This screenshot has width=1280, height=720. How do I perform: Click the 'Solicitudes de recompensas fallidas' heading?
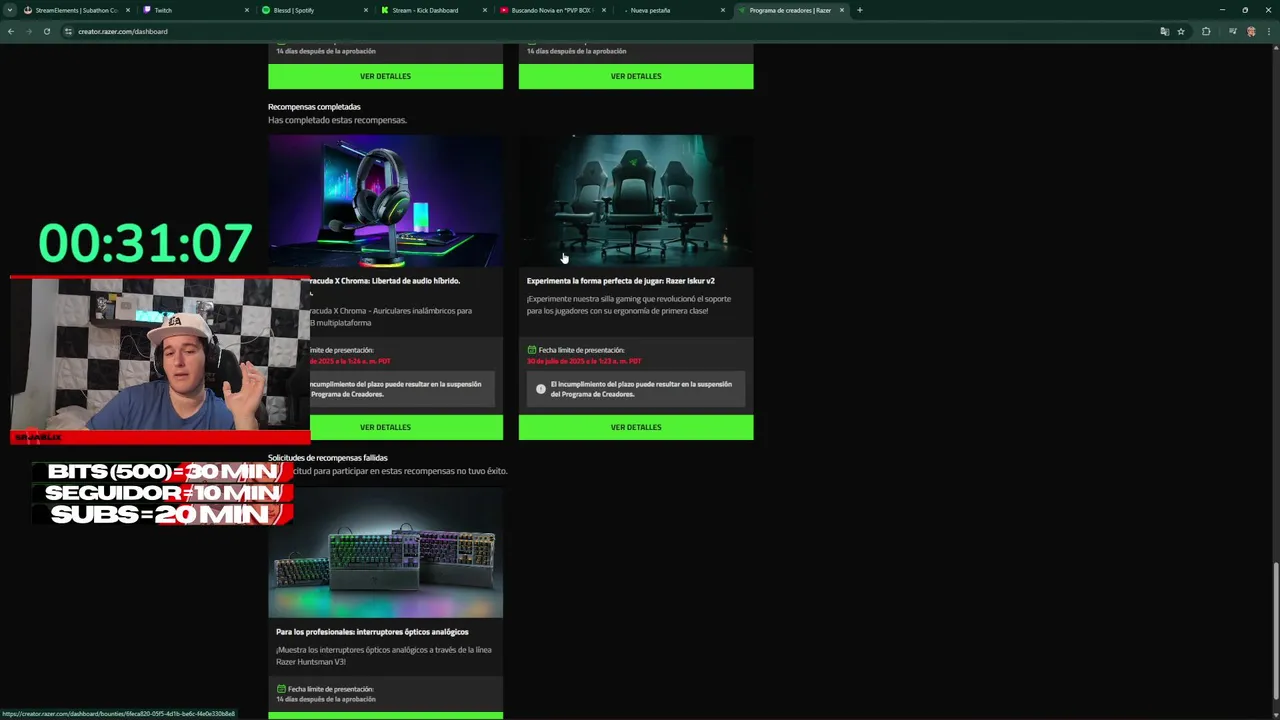pos(327,458)
